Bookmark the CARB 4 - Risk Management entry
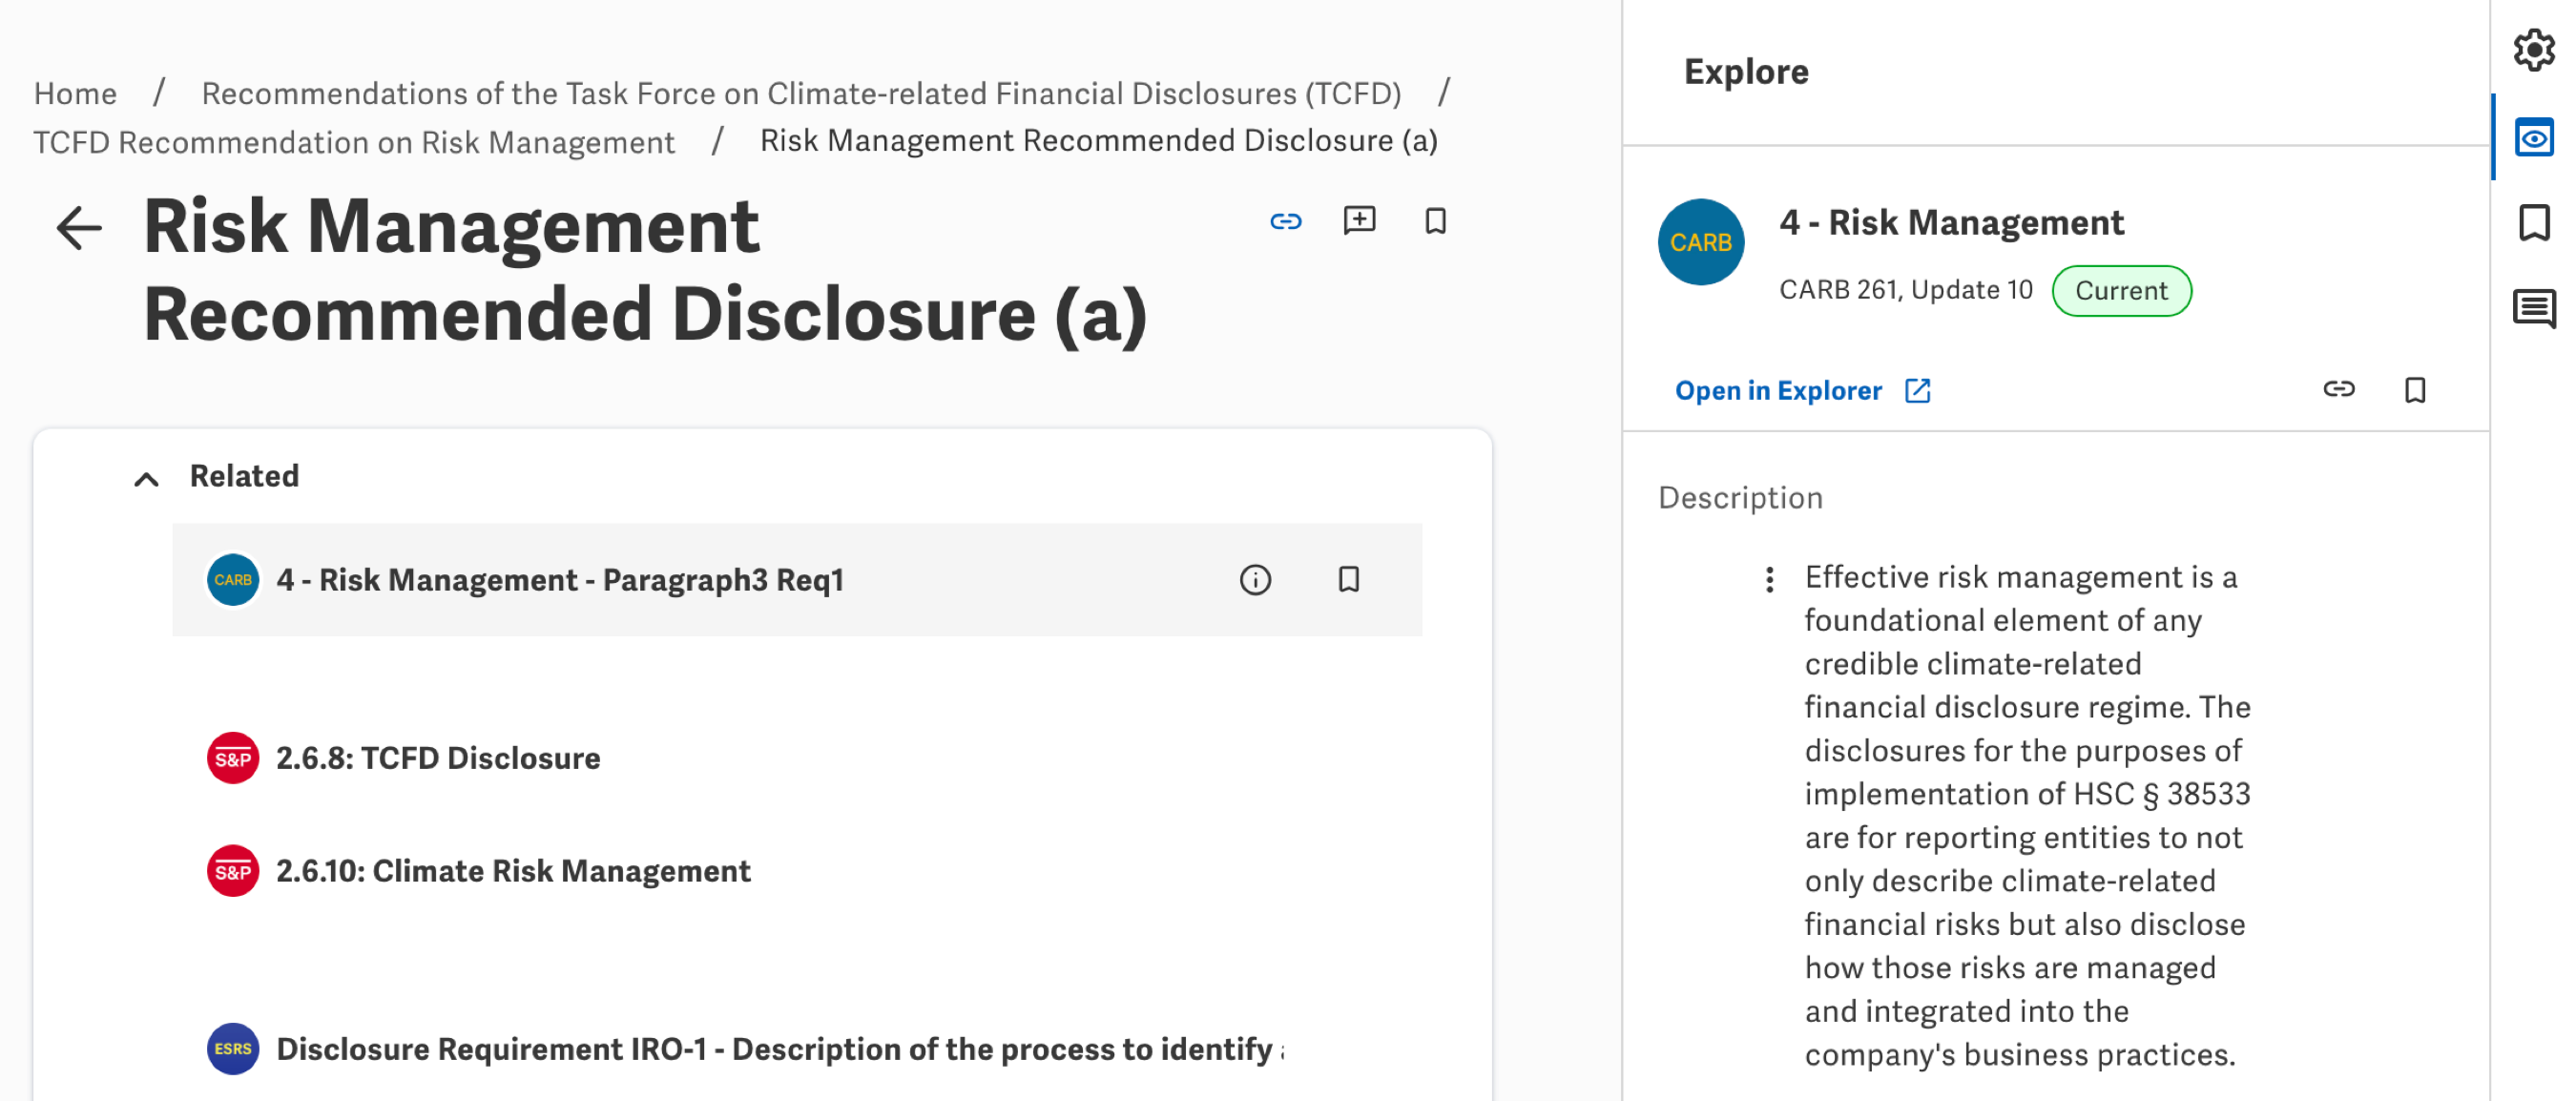 tap(2415, 389)
